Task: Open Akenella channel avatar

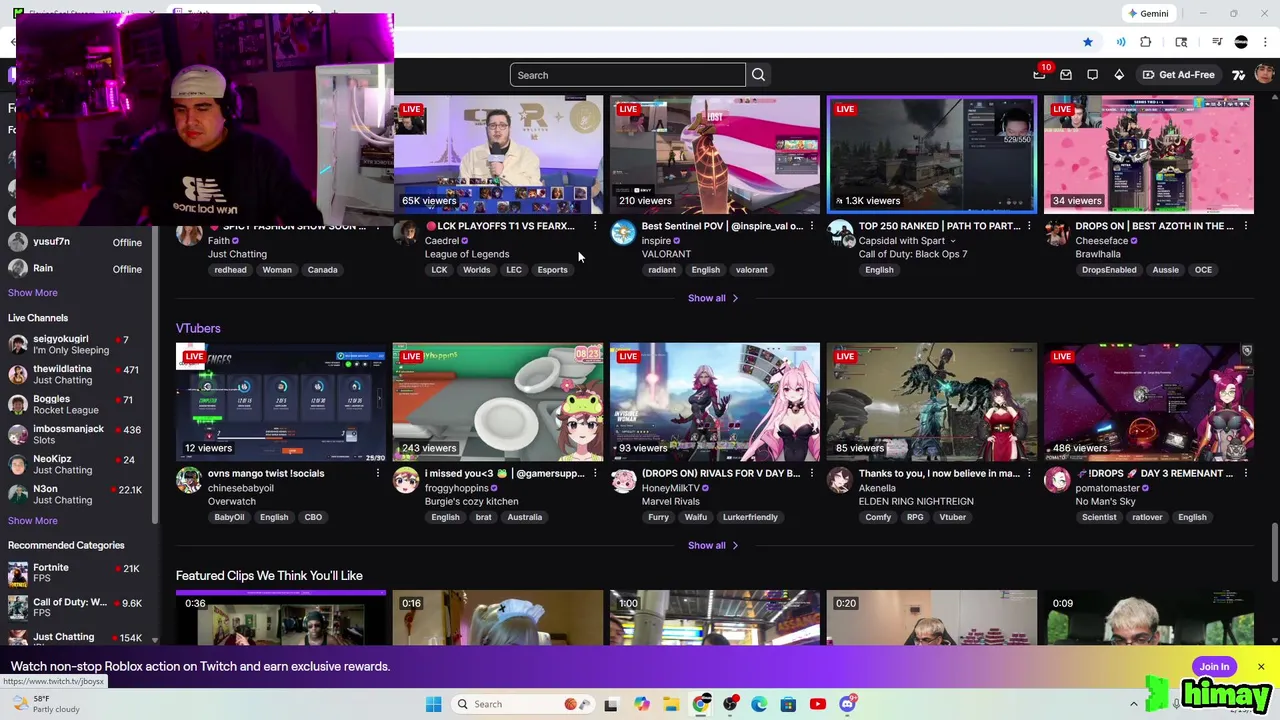Action: (840, 480)
